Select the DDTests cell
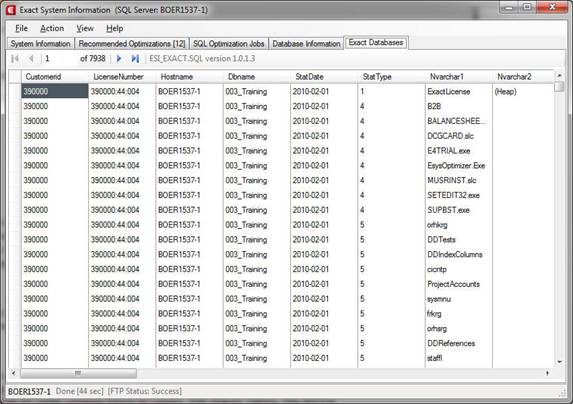Screen dimensions: 573x404 (x=458, y=240)
